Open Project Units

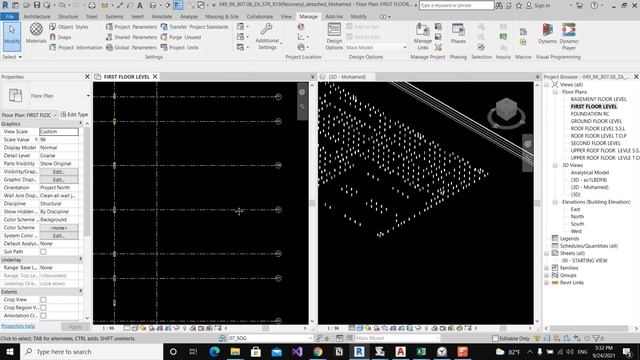pos(180,47)
